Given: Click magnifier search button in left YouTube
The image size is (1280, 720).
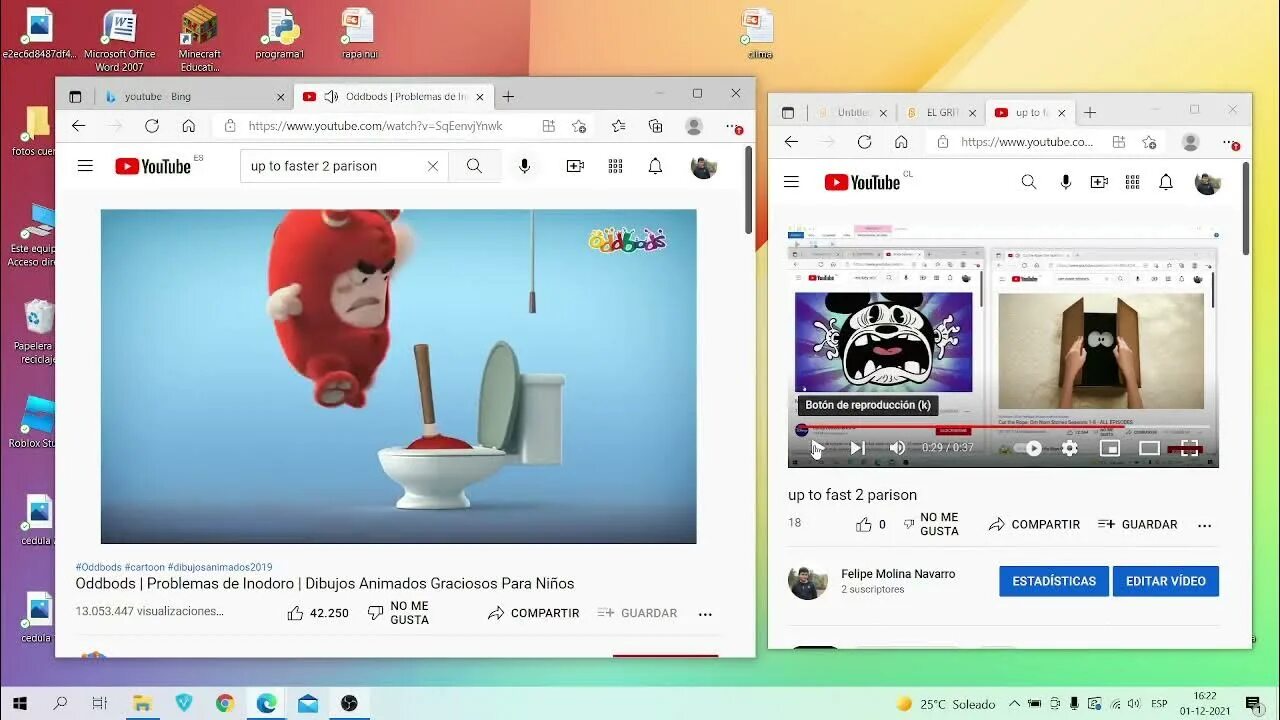Looking at the screenshot, I should 474,166.
